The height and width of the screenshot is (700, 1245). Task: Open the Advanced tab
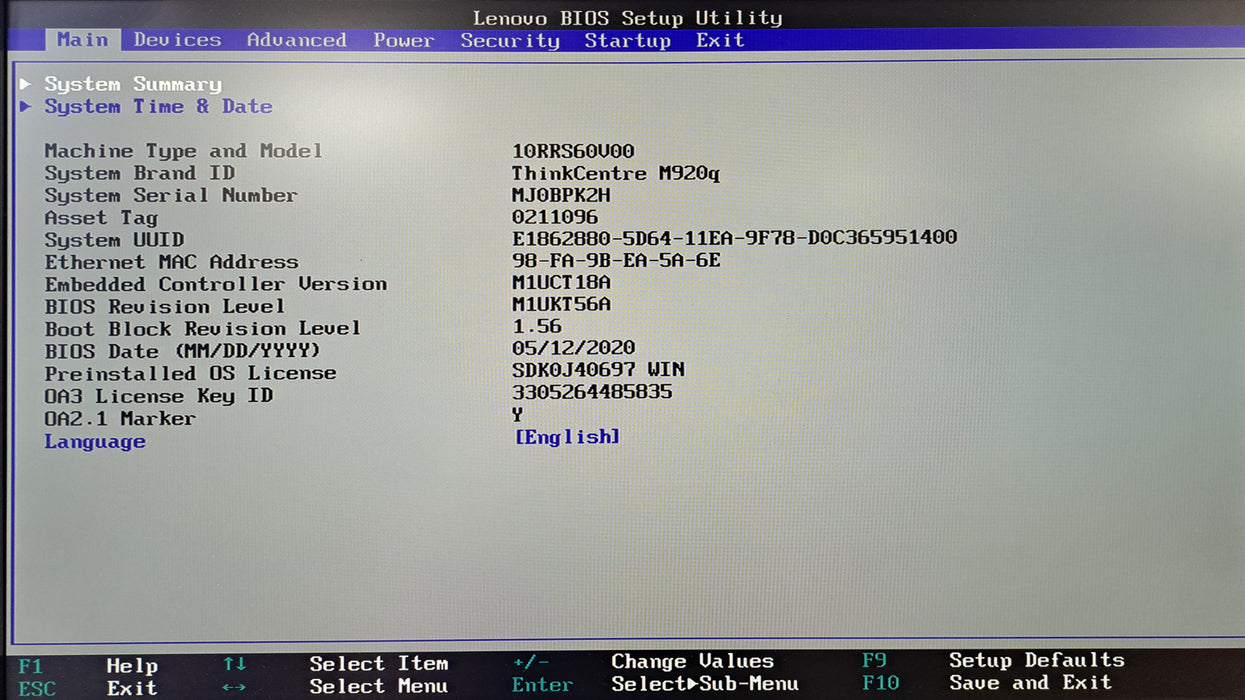pos(297,40)
